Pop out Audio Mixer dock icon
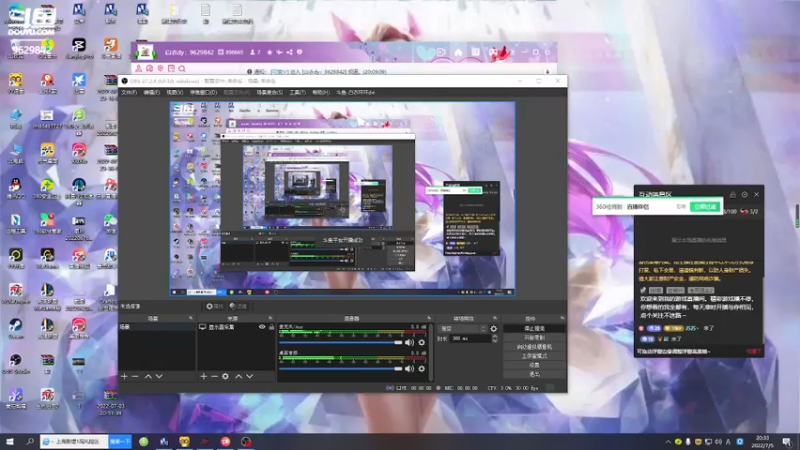 429,318
